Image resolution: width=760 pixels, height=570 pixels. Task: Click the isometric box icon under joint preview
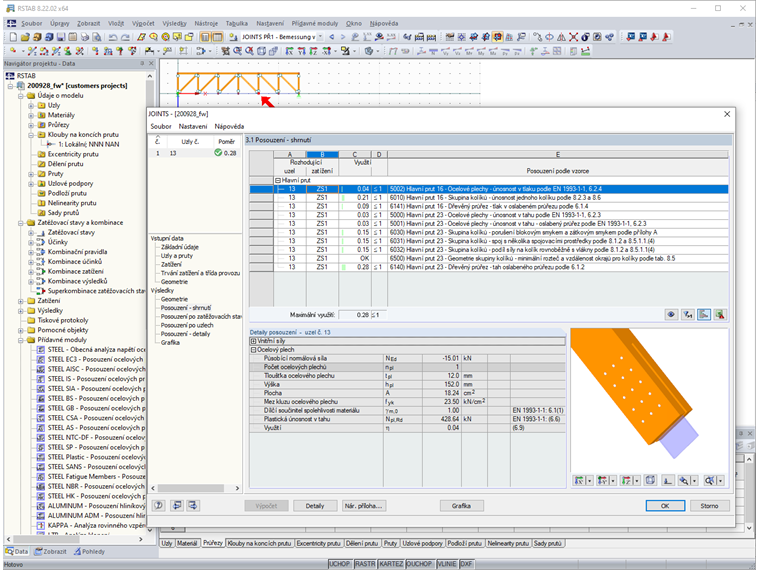pos(650,480)
